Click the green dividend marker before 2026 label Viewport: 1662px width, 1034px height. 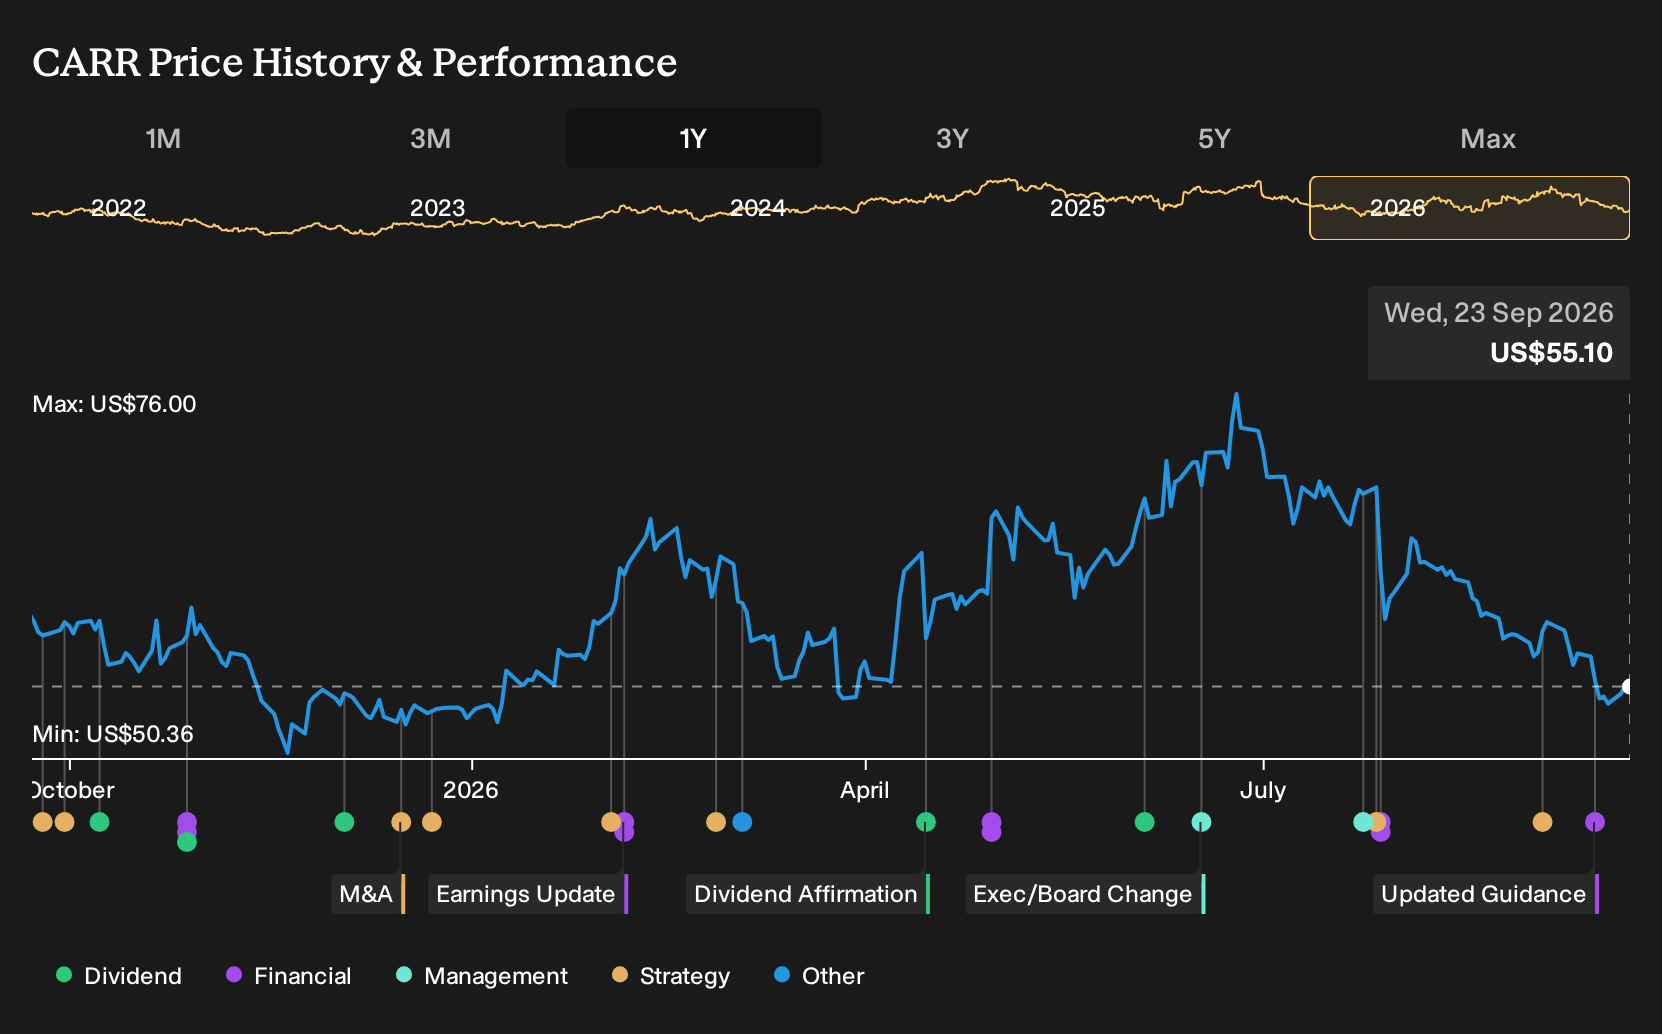(x=344, y=822)
